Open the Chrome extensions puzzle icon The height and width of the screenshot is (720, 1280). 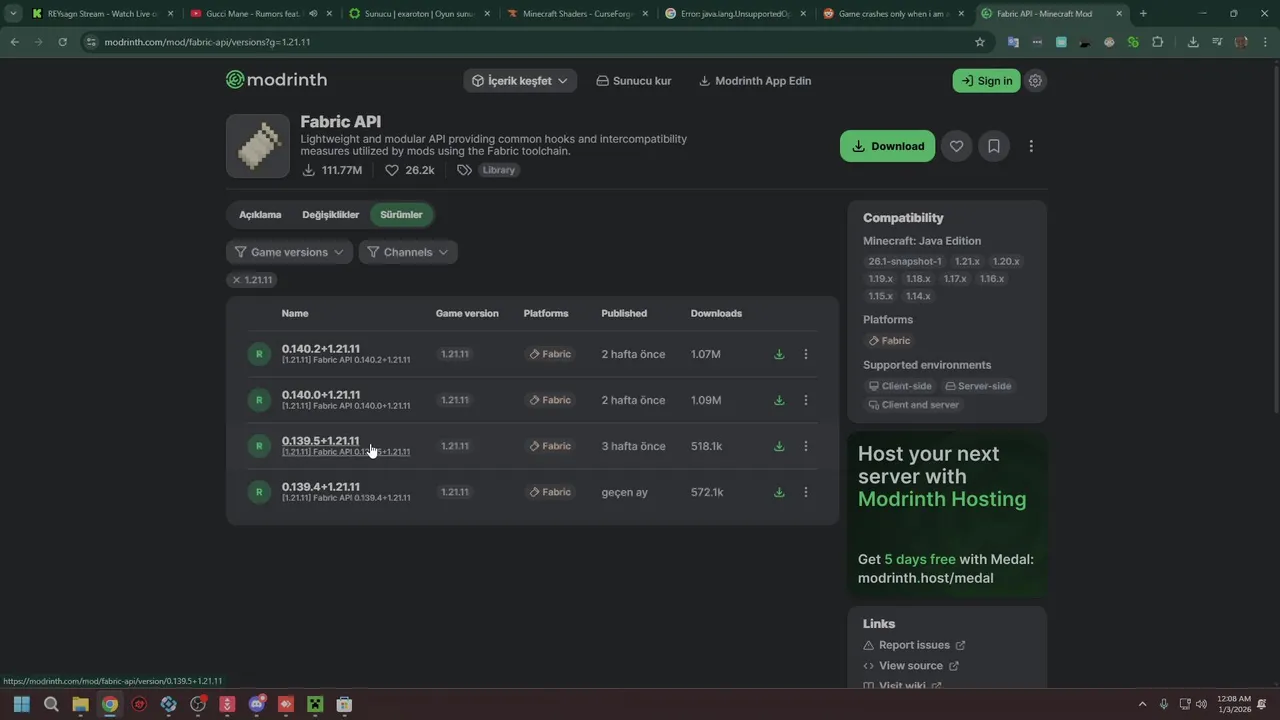point(1158,42)
